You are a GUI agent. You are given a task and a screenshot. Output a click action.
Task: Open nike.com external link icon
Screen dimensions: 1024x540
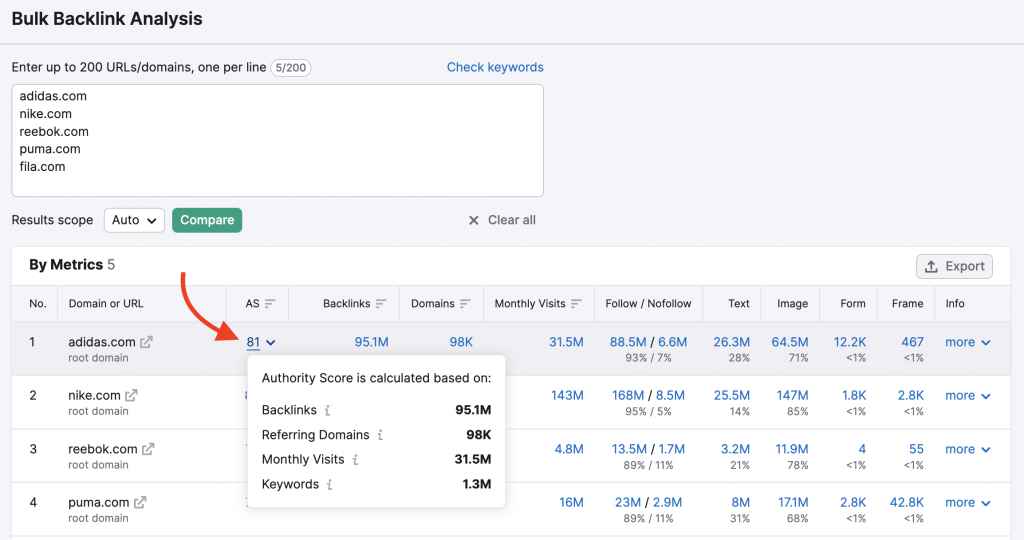coord(131,395)
